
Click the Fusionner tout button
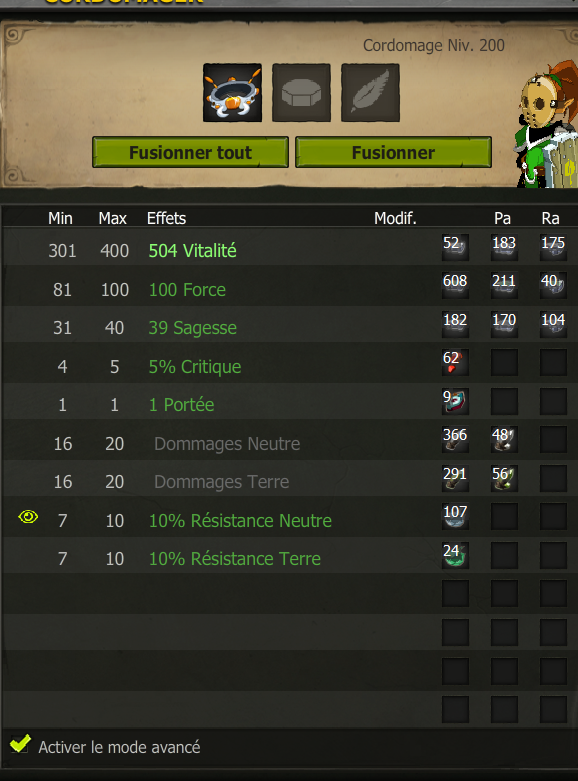coord(190,152)
